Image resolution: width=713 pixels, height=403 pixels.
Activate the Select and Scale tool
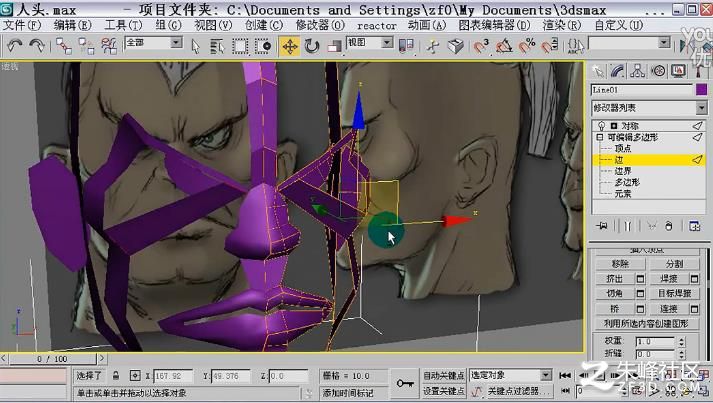pyautogui.click(x=335, y=46)
